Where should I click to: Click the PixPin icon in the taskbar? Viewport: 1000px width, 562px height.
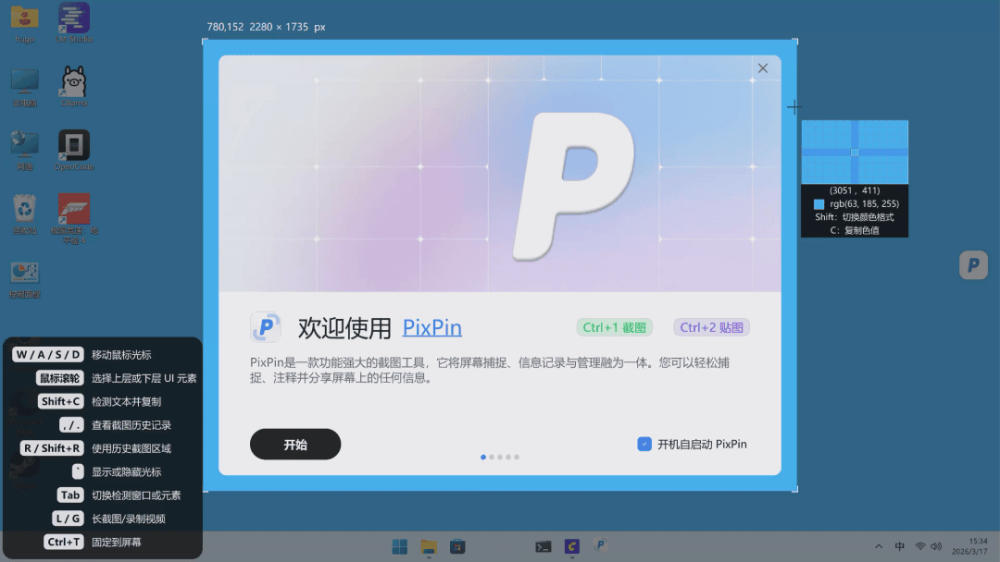coord(600,545)
